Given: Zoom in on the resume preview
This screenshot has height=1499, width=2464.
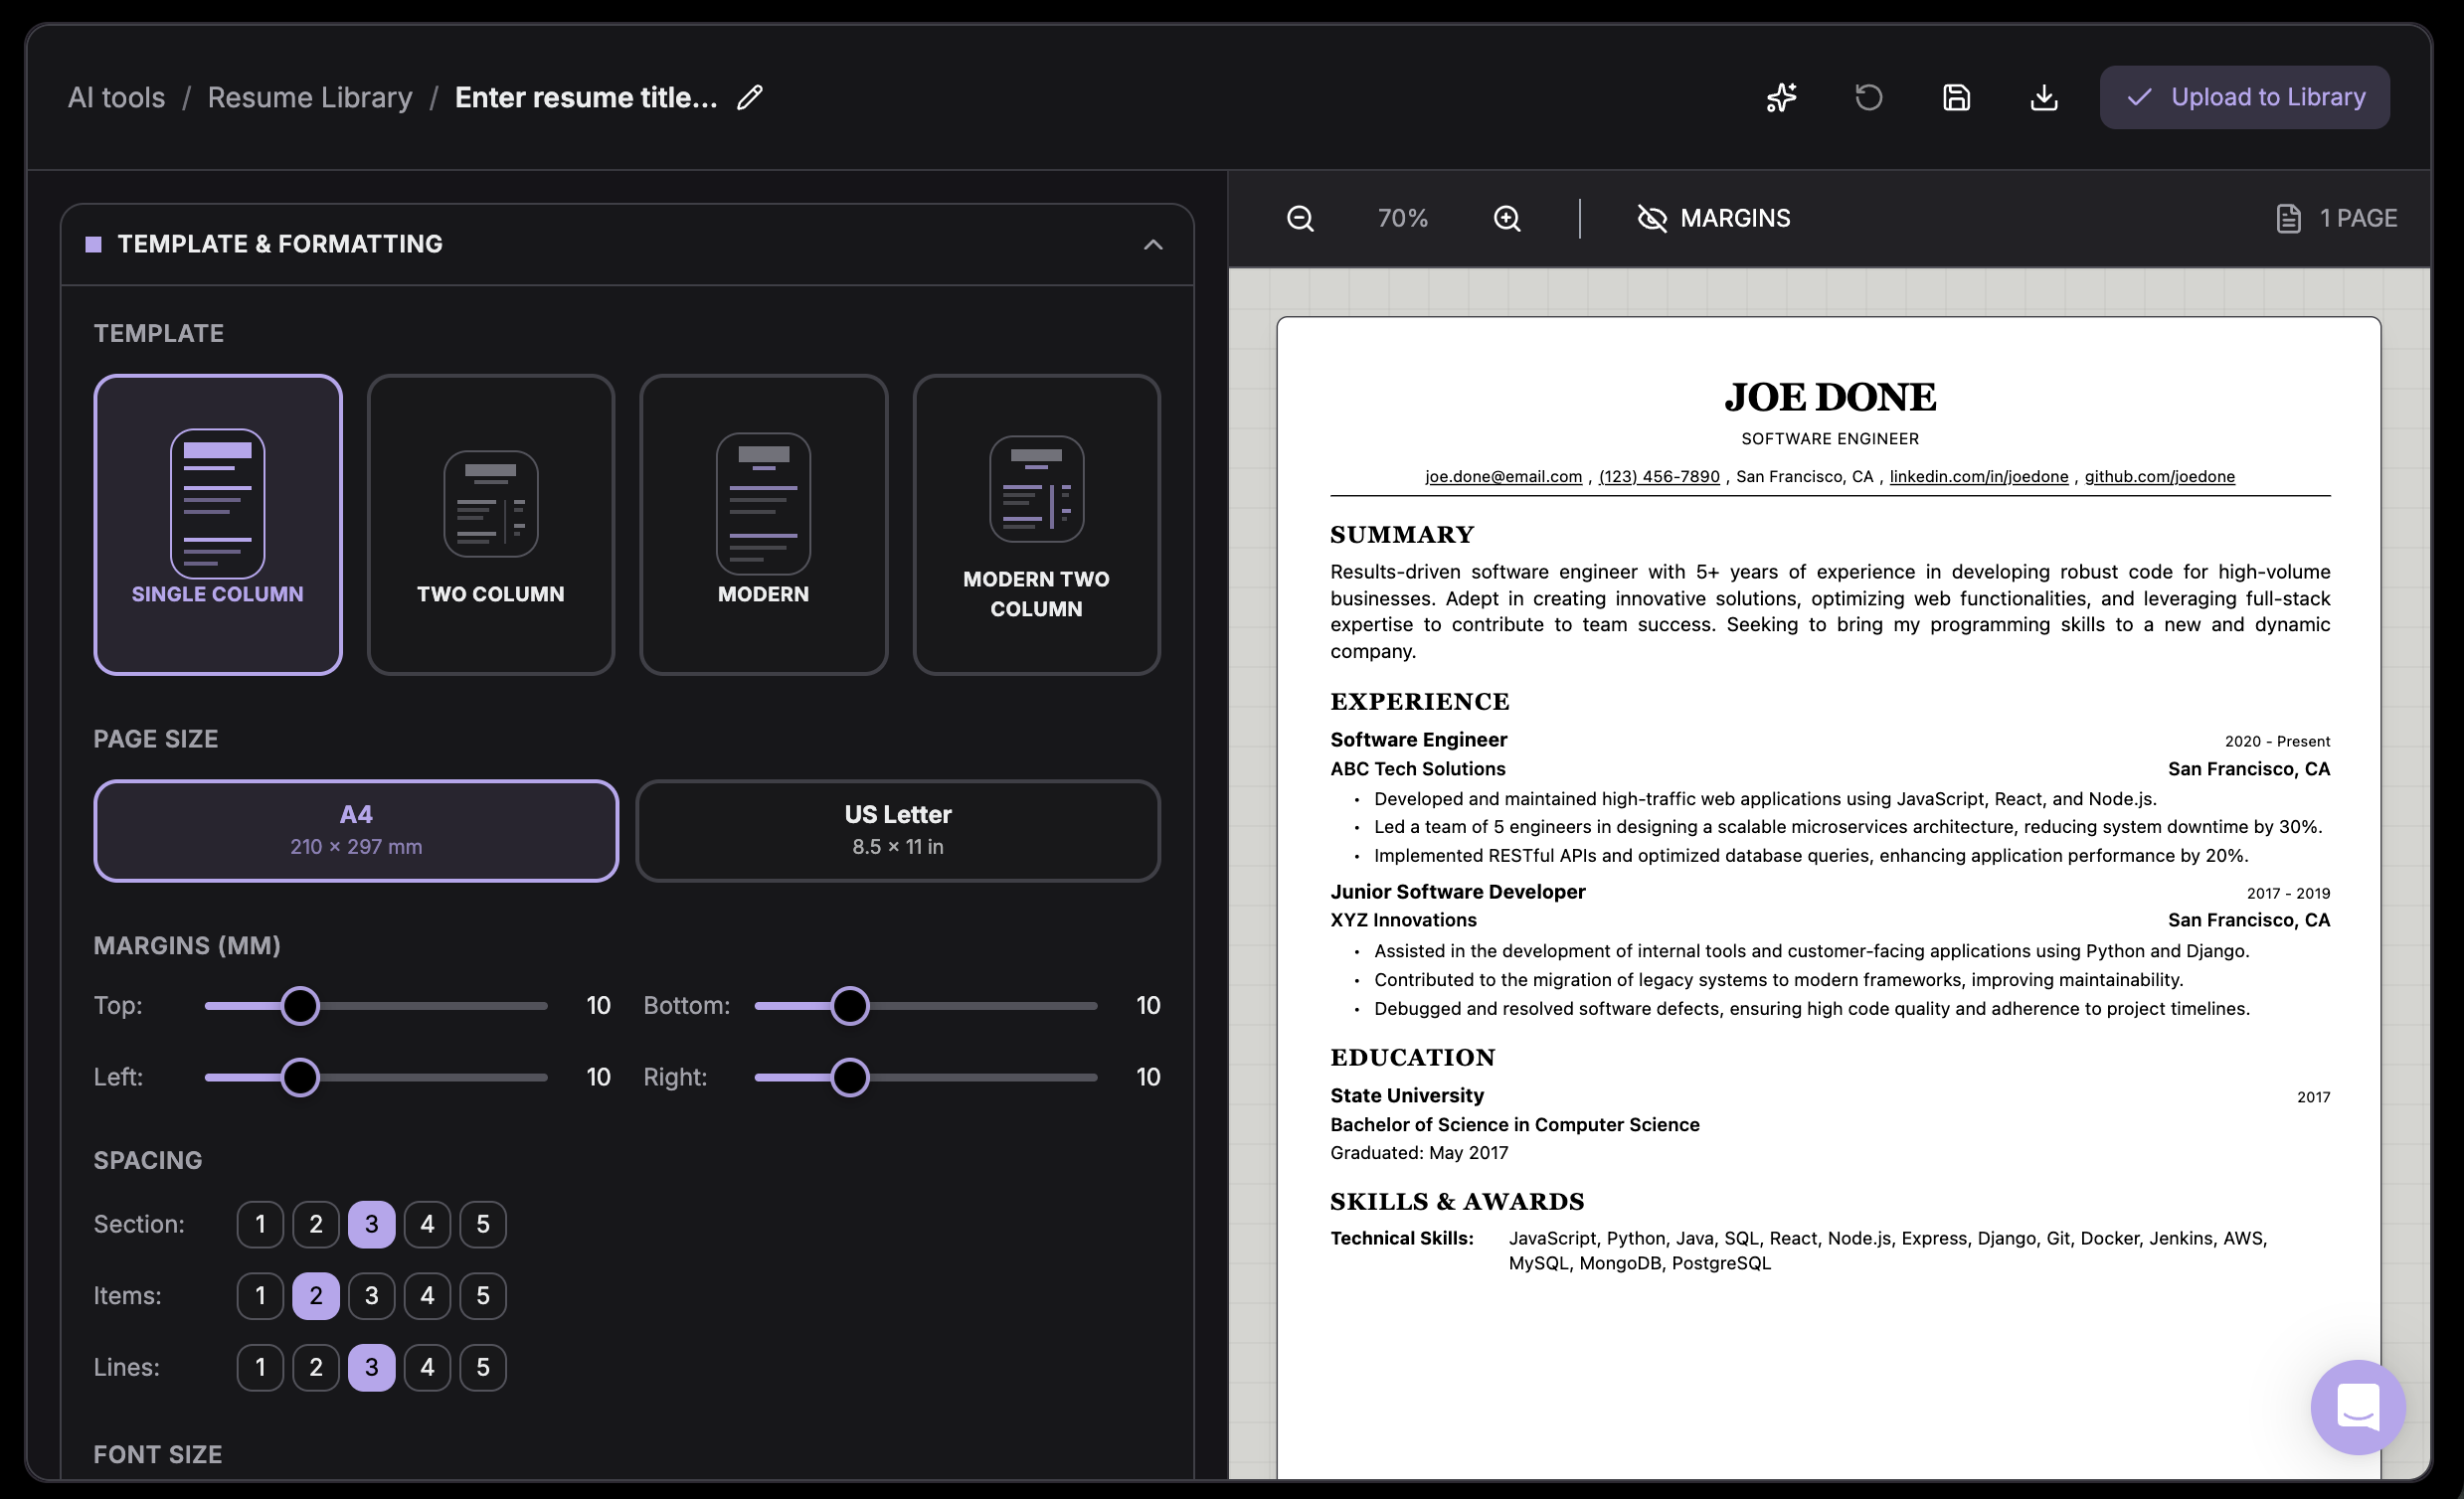Looking at the screenshot, I should 1507,218.
